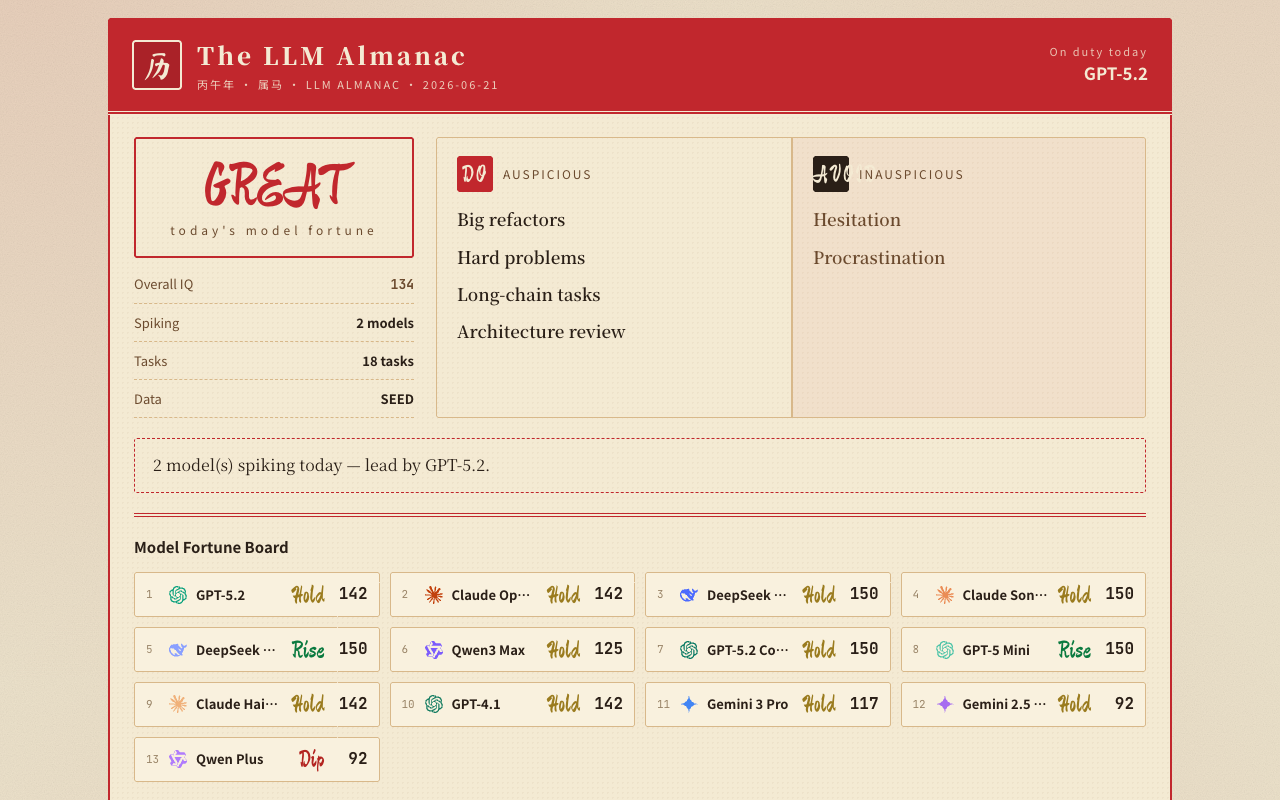The height and width of the screenshot is (800, 1280).
Task: Click the "Model Fortune Board" heading
Action: point(211,547)
